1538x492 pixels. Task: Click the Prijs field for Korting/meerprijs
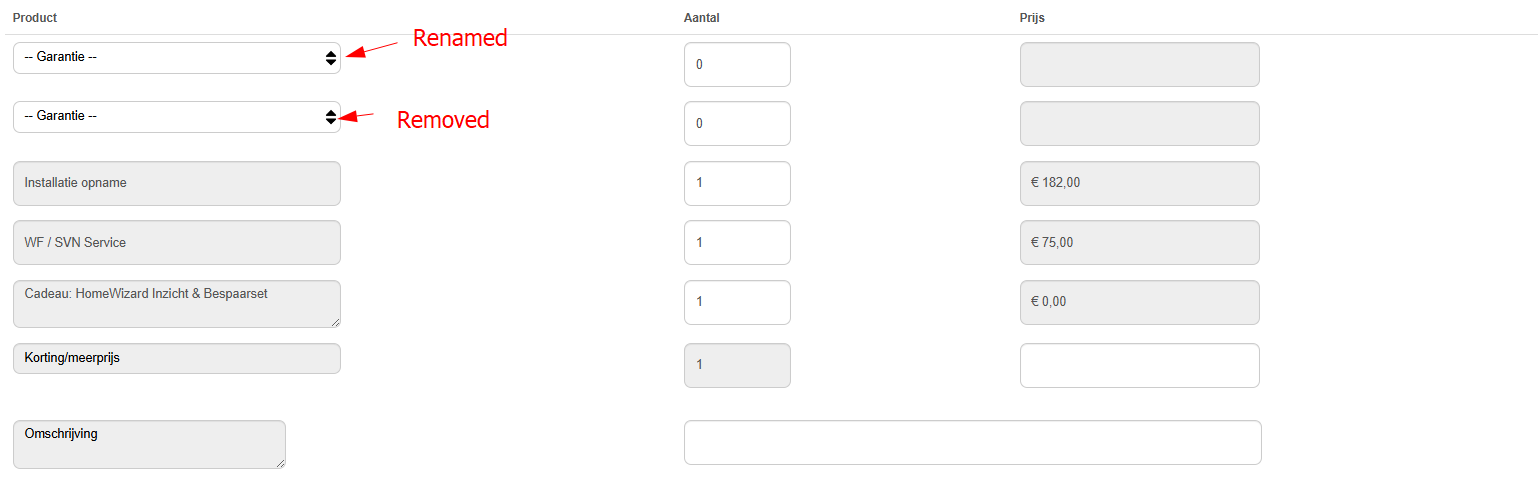(1139, 366)
